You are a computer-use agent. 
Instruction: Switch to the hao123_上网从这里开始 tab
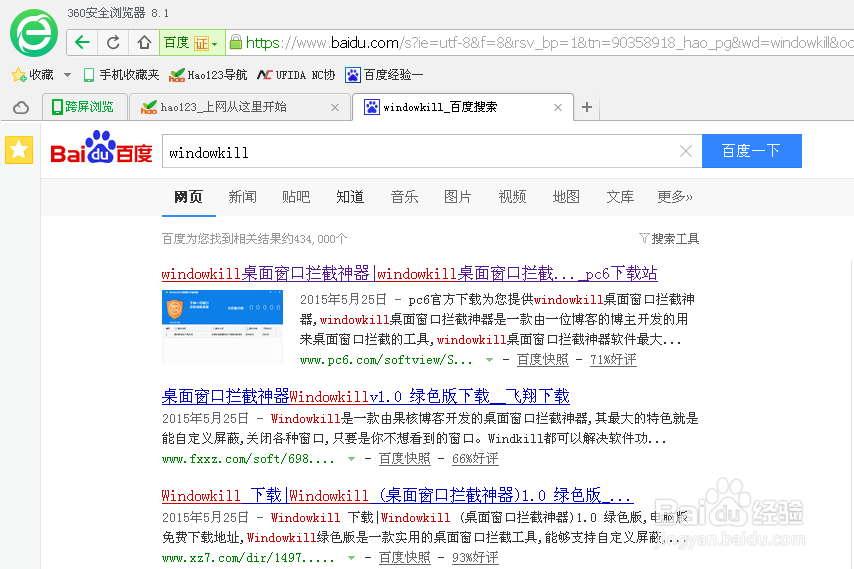coord(240,107)
